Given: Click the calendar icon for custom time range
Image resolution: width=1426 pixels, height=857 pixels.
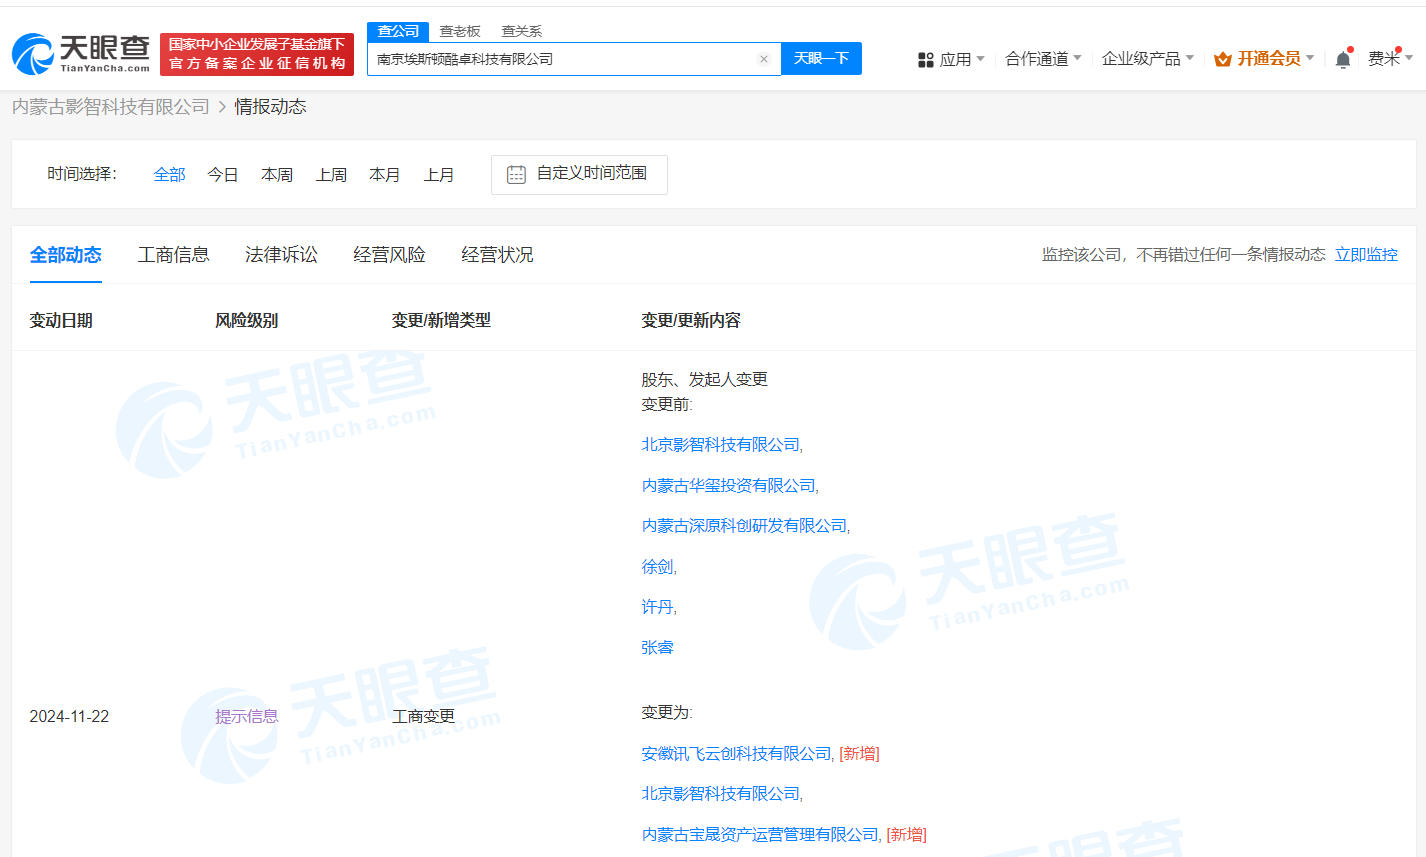Looking at the screenshot, I should [x=516, y=174].
